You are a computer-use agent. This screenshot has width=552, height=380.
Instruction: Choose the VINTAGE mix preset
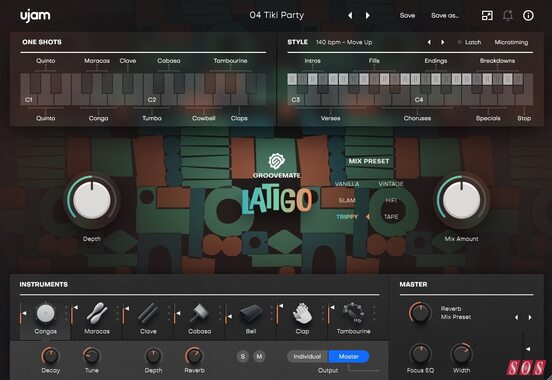391,184
